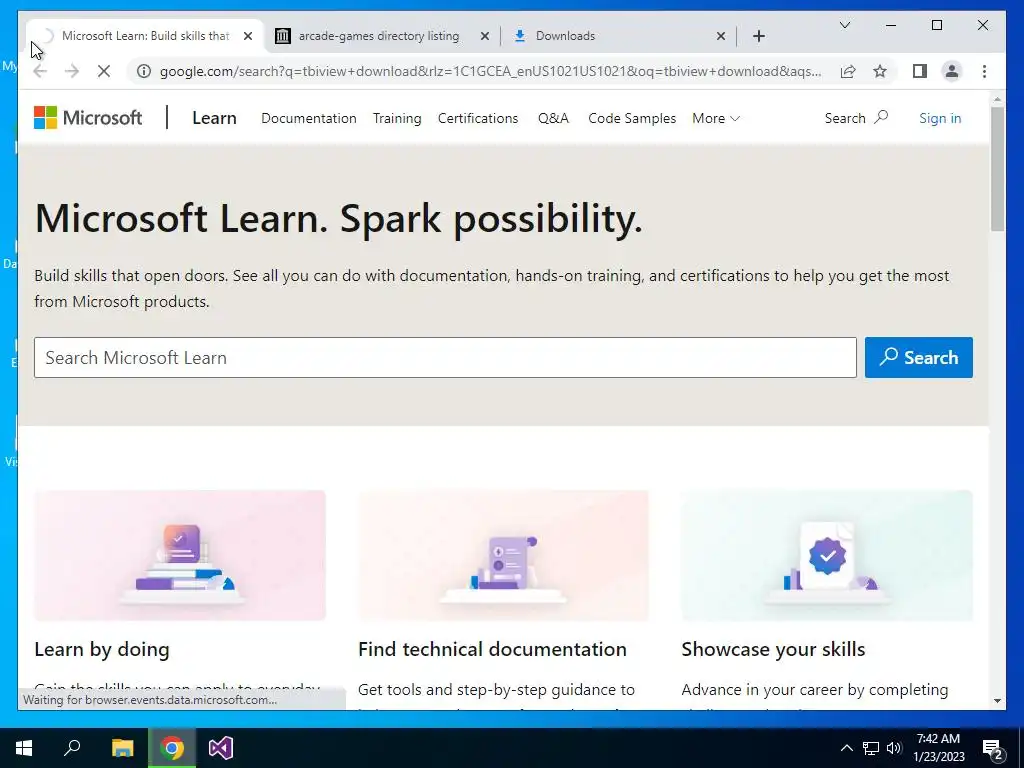Open the header Search link
Image resolution: width=1024 pixels, height=768 pixels.
tap(856, 118)
